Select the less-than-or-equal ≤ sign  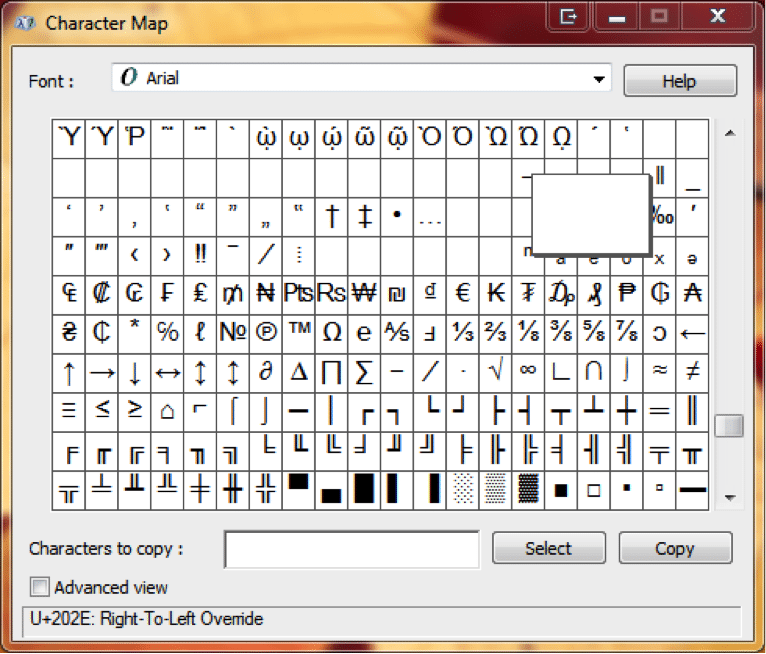[x=102, y=410]
